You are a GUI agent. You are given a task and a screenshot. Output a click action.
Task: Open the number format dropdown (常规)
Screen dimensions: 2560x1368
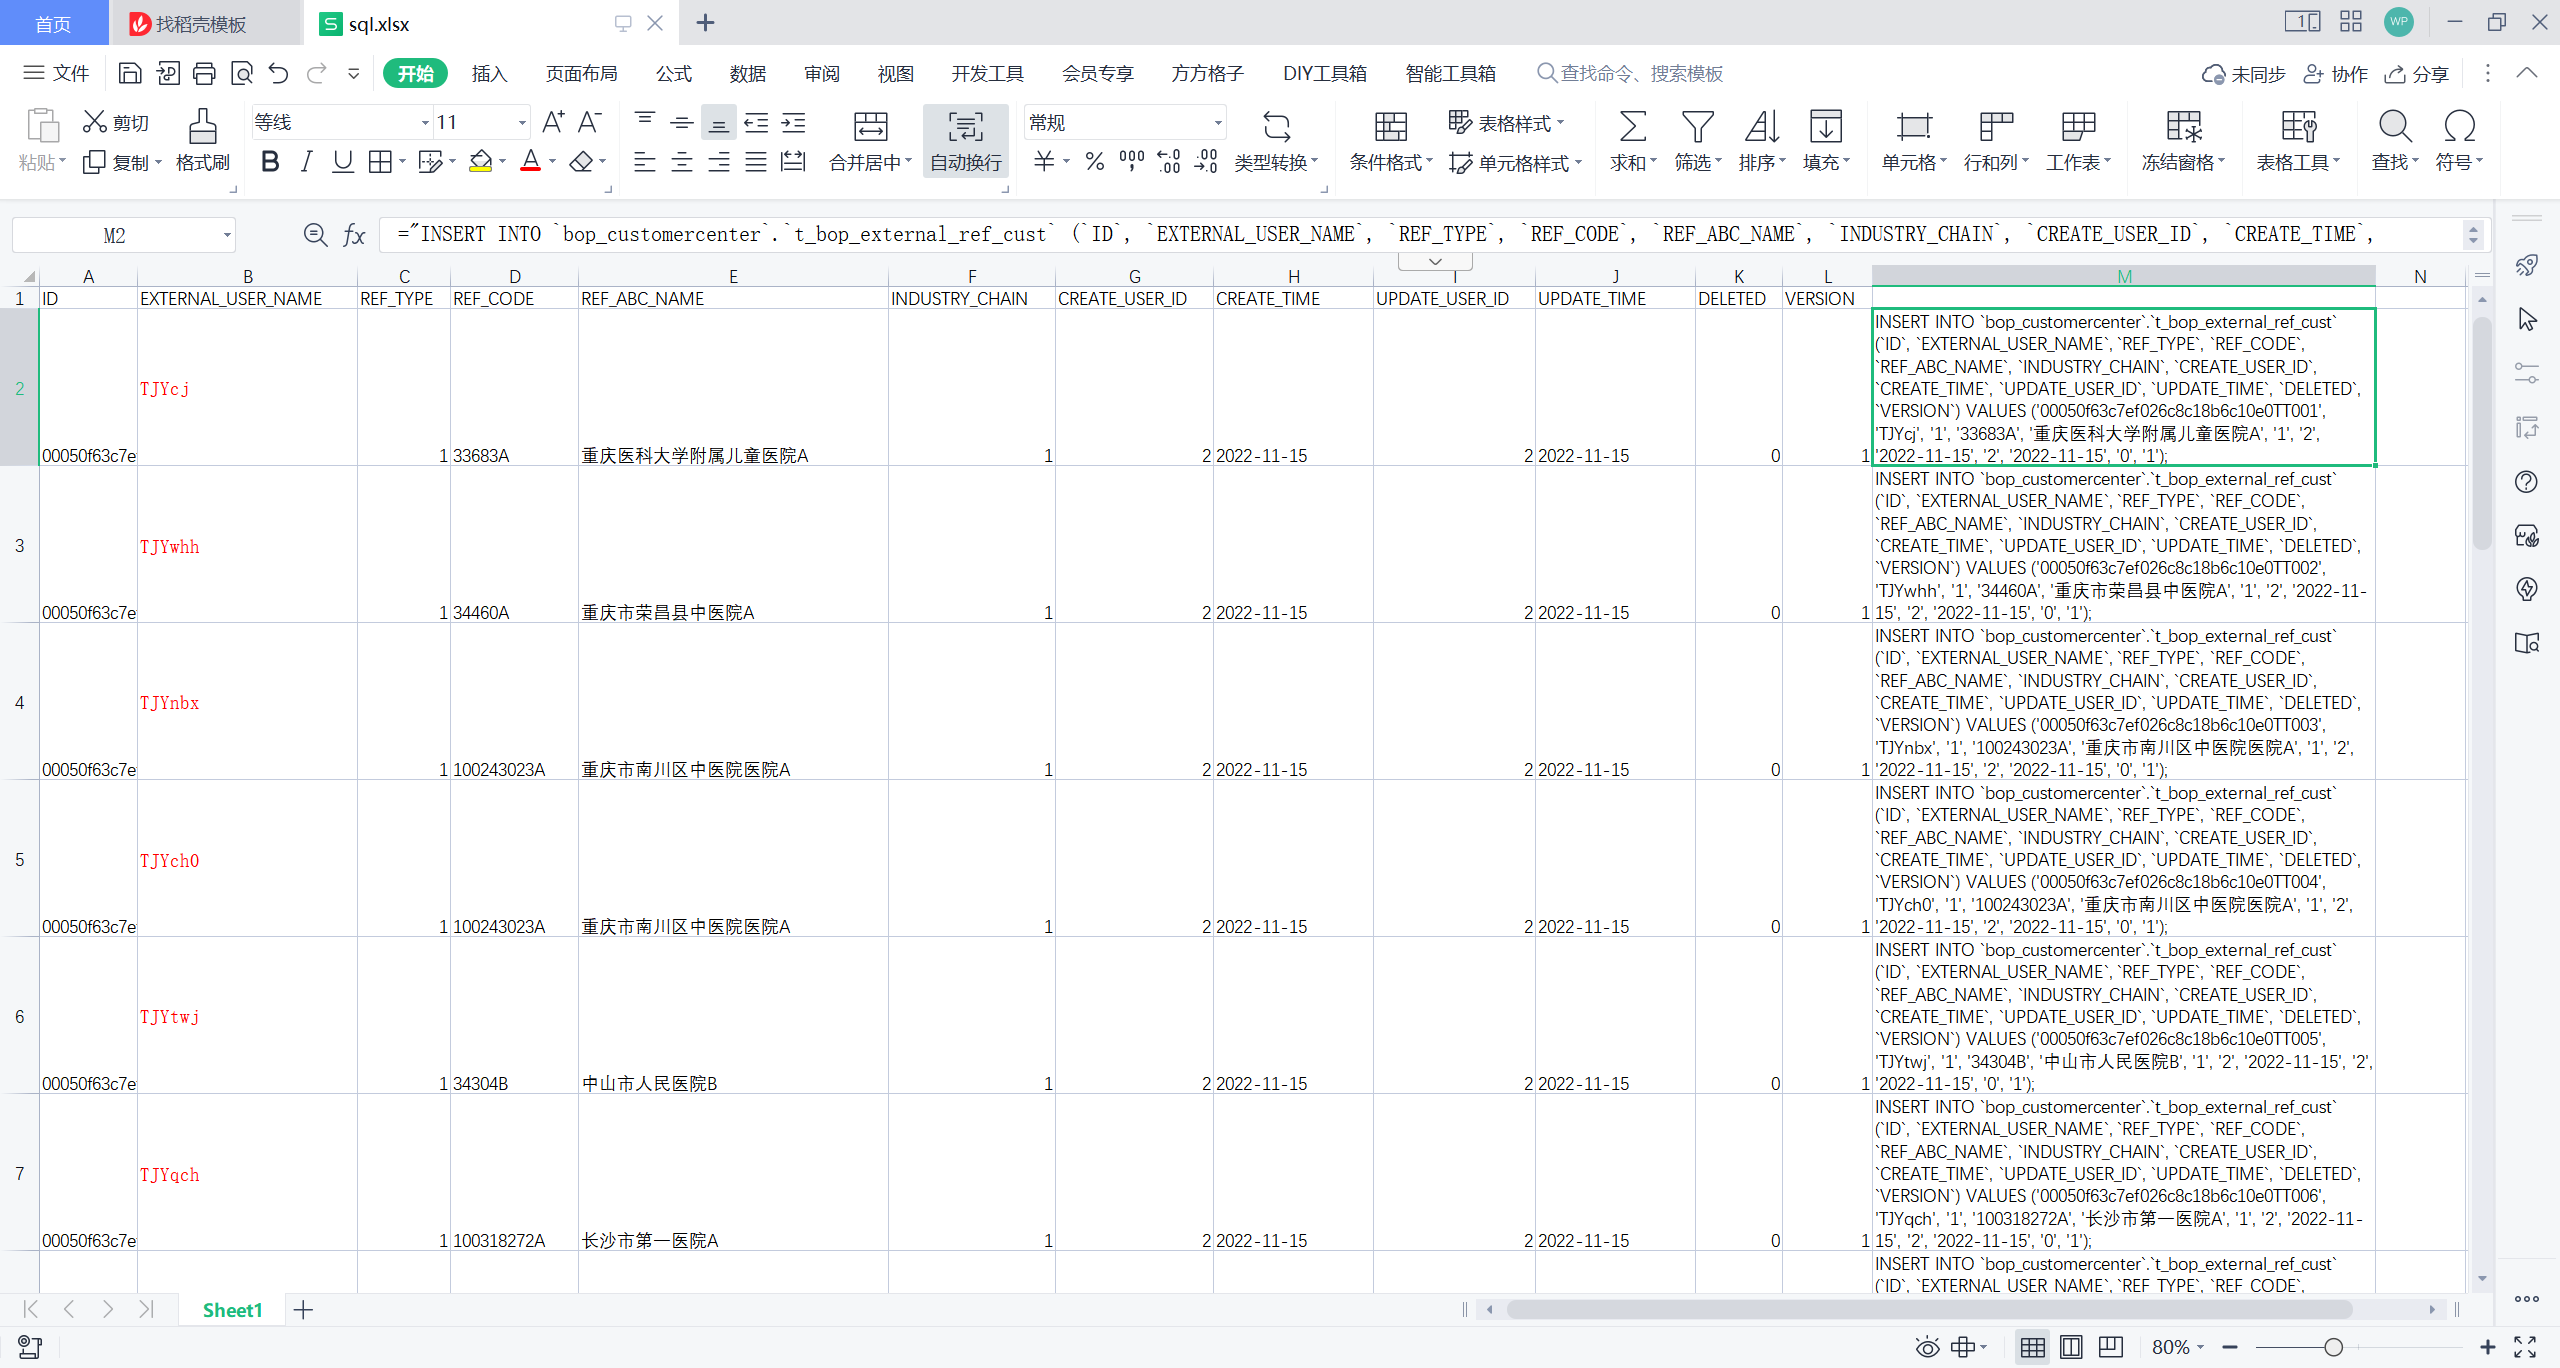[x=1218, y=123]
